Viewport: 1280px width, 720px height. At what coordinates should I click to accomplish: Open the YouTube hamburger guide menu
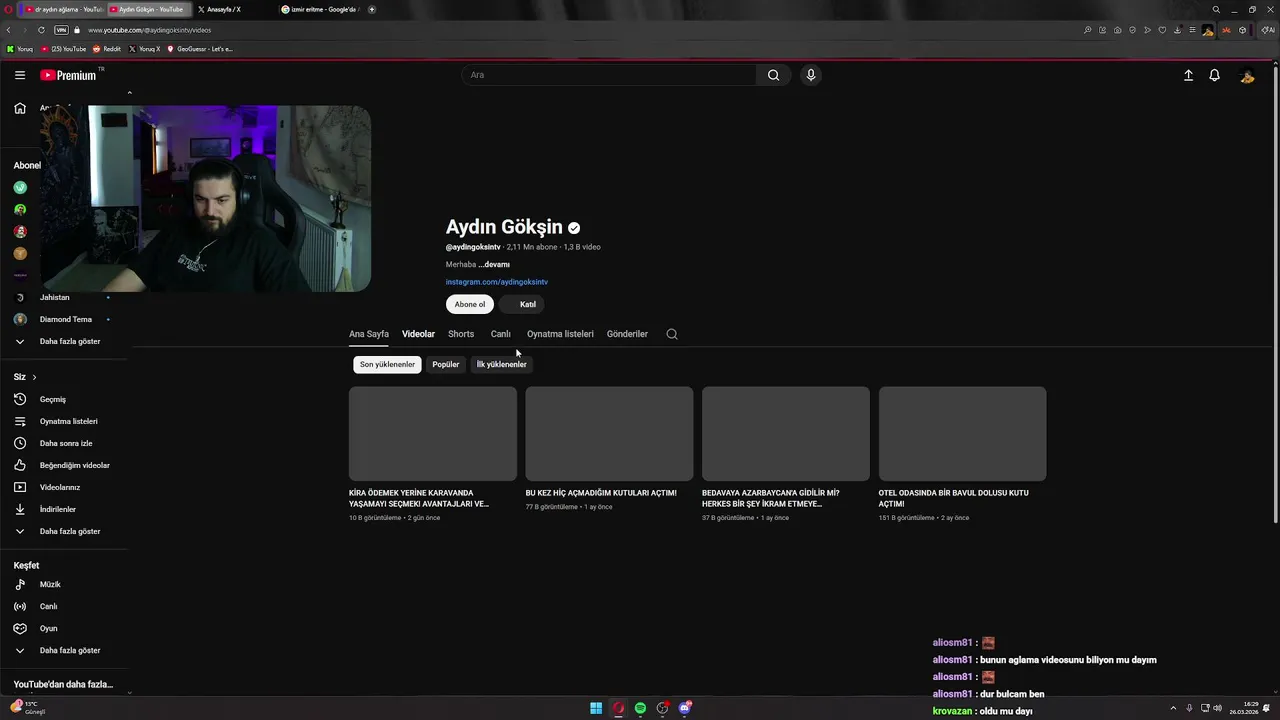20,75
